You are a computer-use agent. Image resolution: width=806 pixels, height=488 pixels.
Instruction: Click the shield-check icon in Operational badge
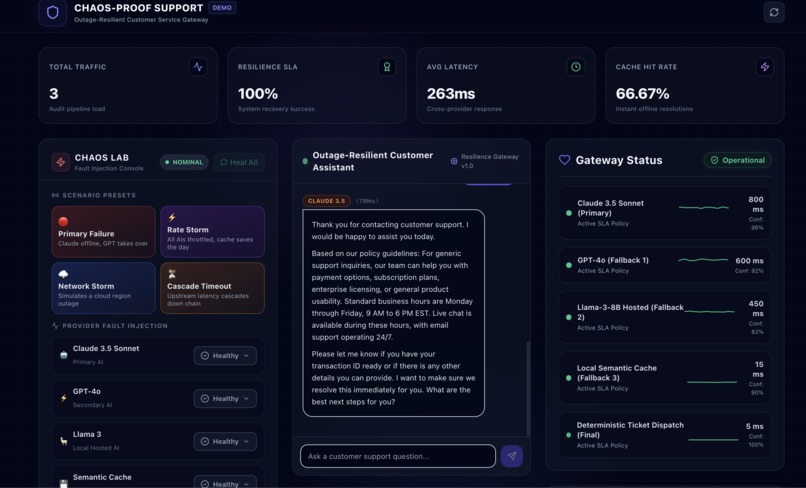pyautogui.click(x=714, y=160)
